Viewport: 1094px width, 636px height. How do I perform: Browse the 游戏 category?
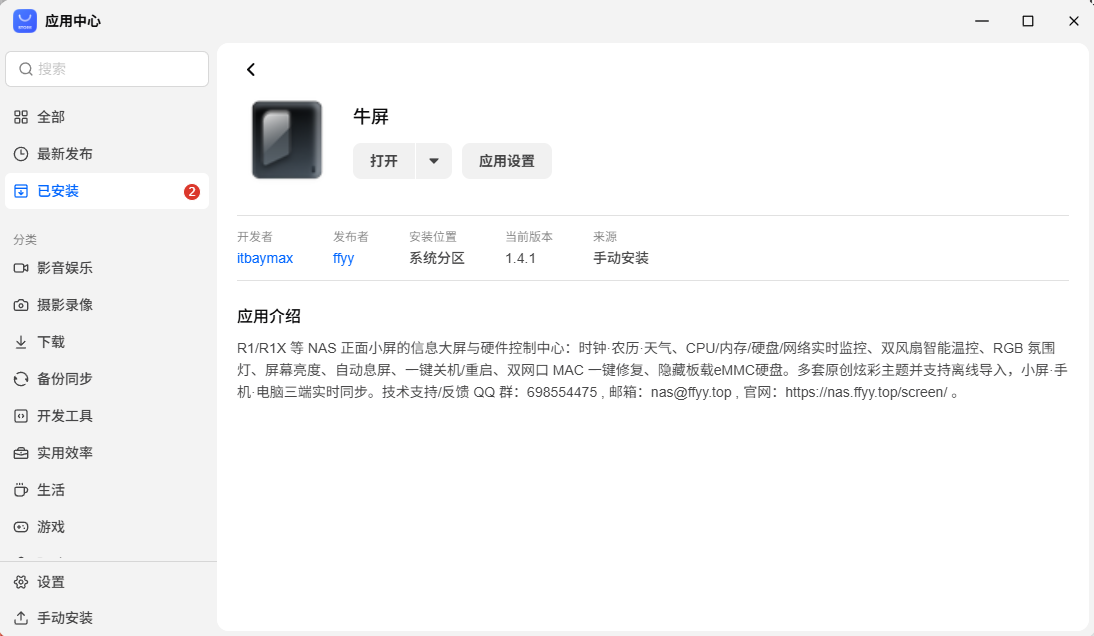tap(107, 527)
